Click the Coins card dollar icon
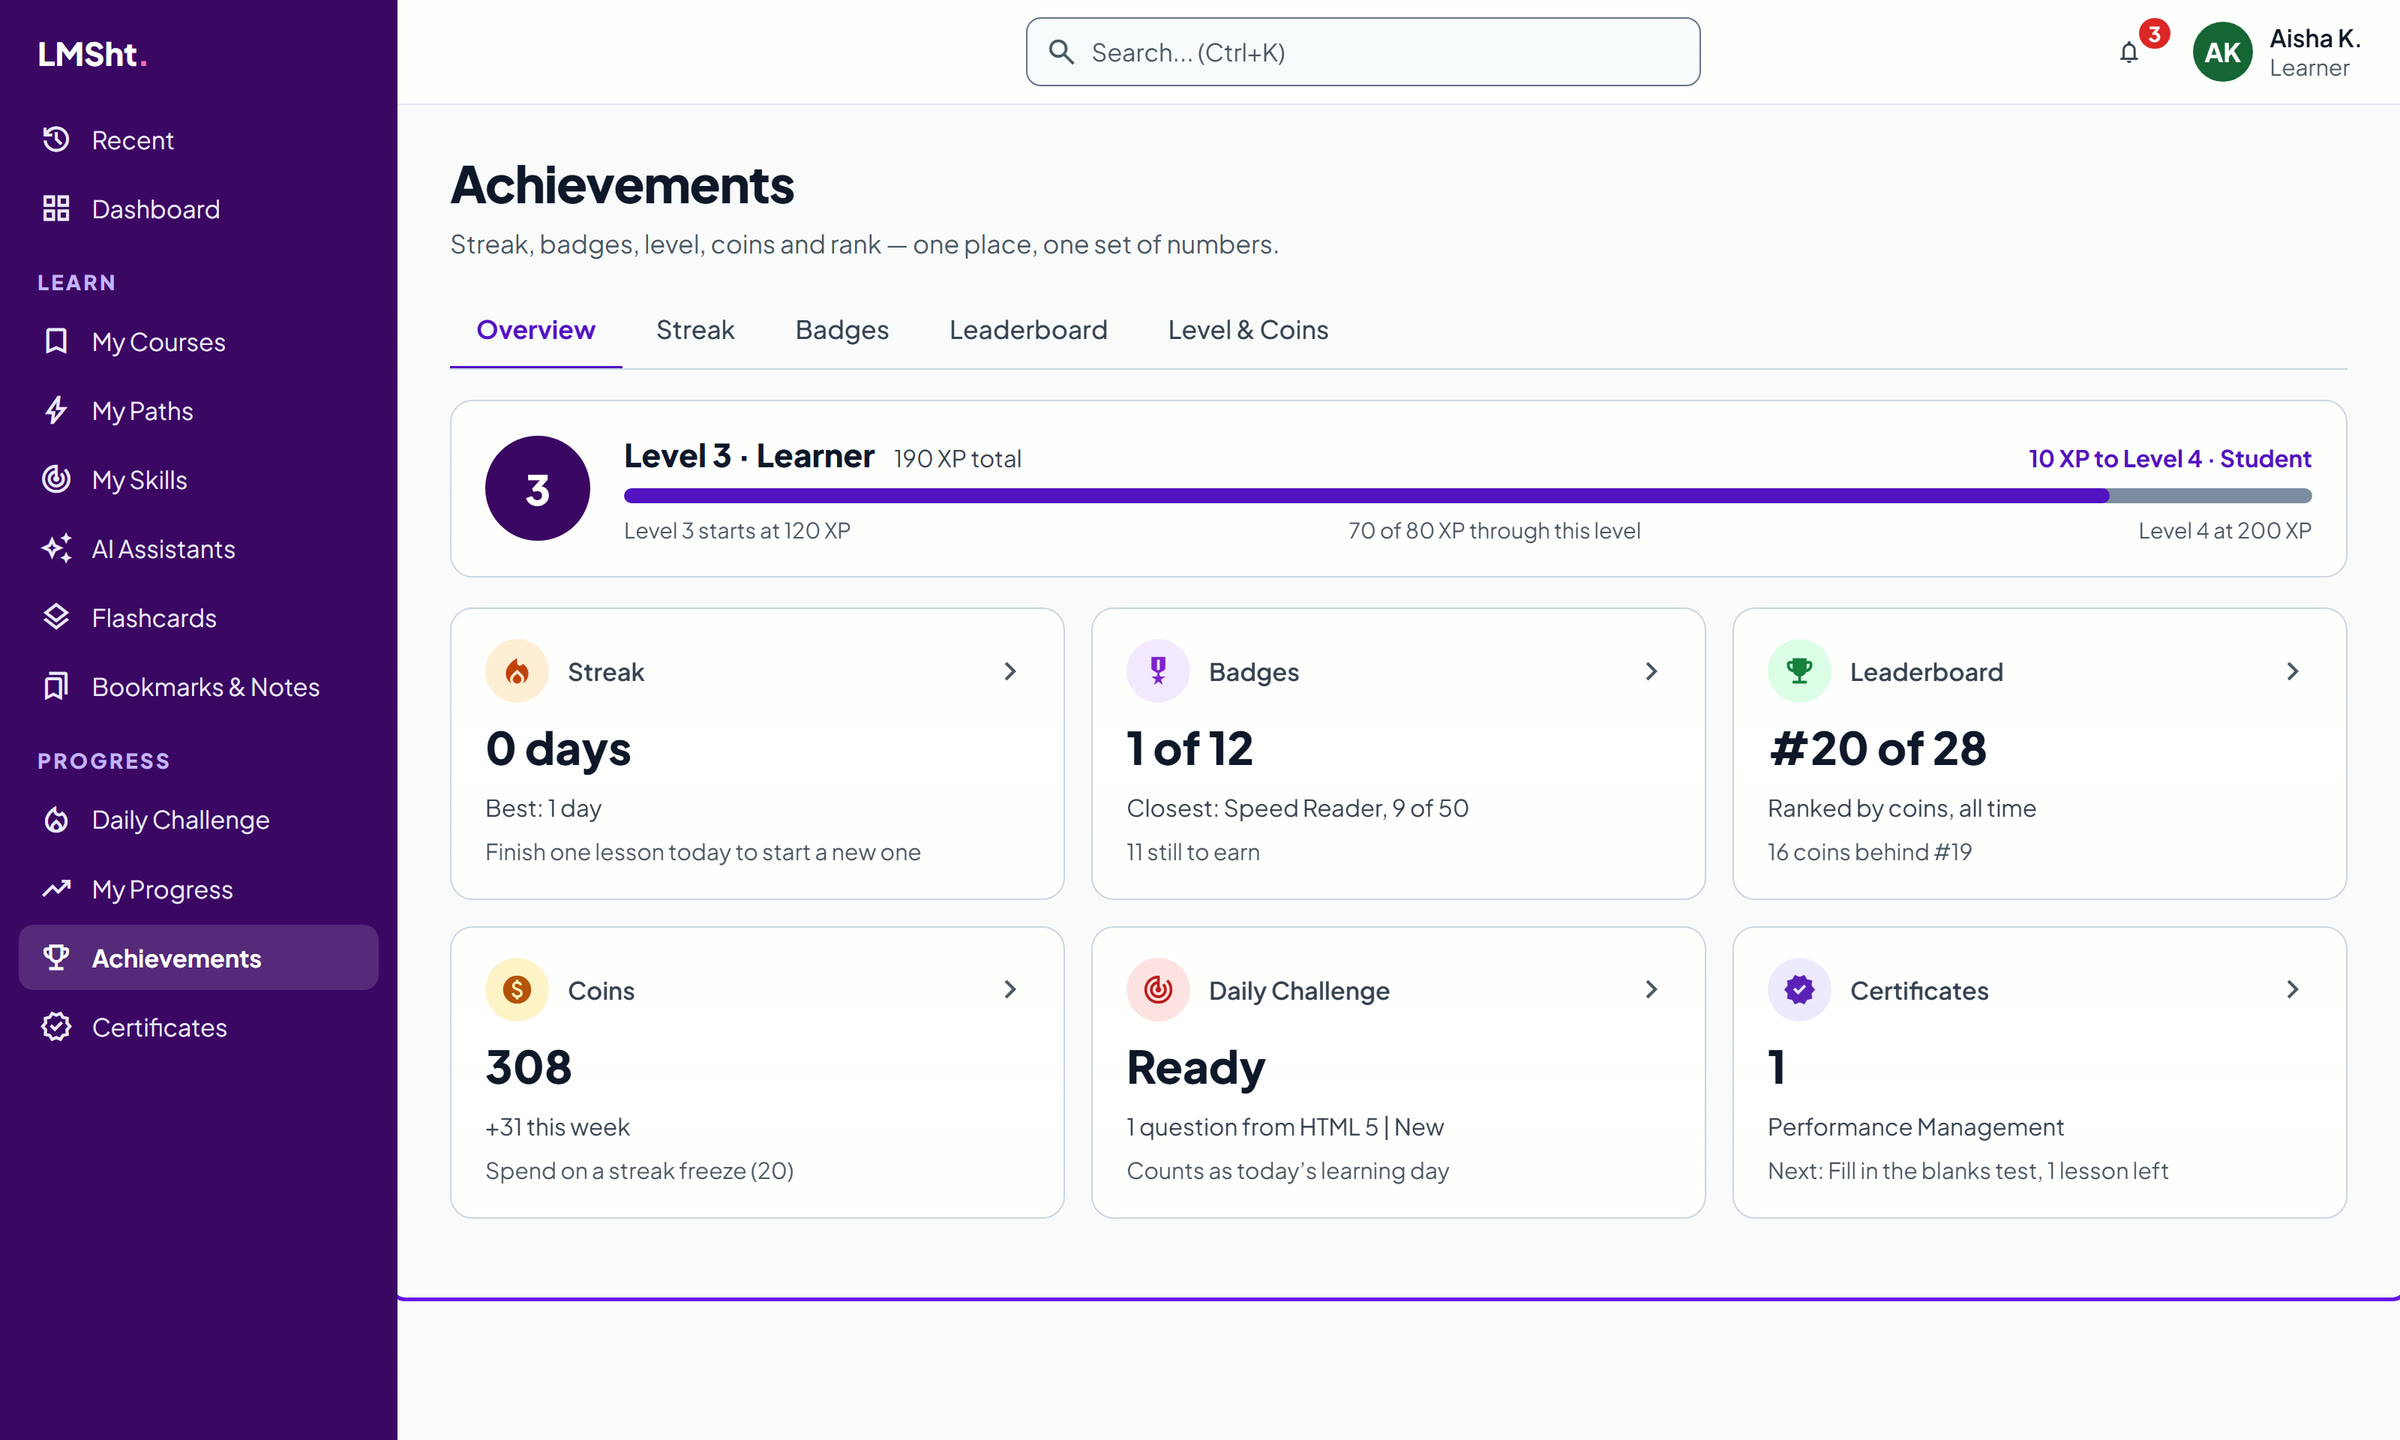Viewport: 2400px width, 1440px height. click(517, 990)
